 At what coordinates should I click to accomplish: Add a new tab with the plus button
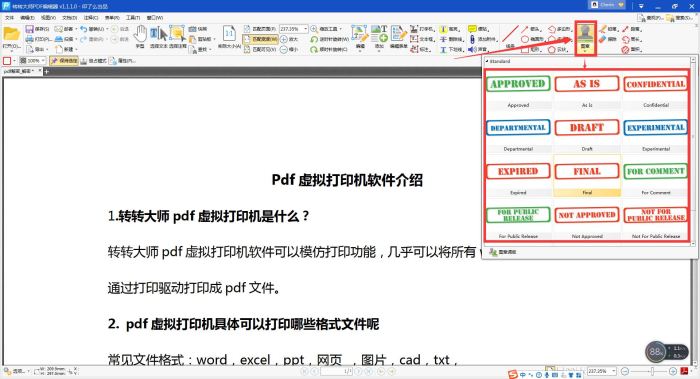(46, 71)
